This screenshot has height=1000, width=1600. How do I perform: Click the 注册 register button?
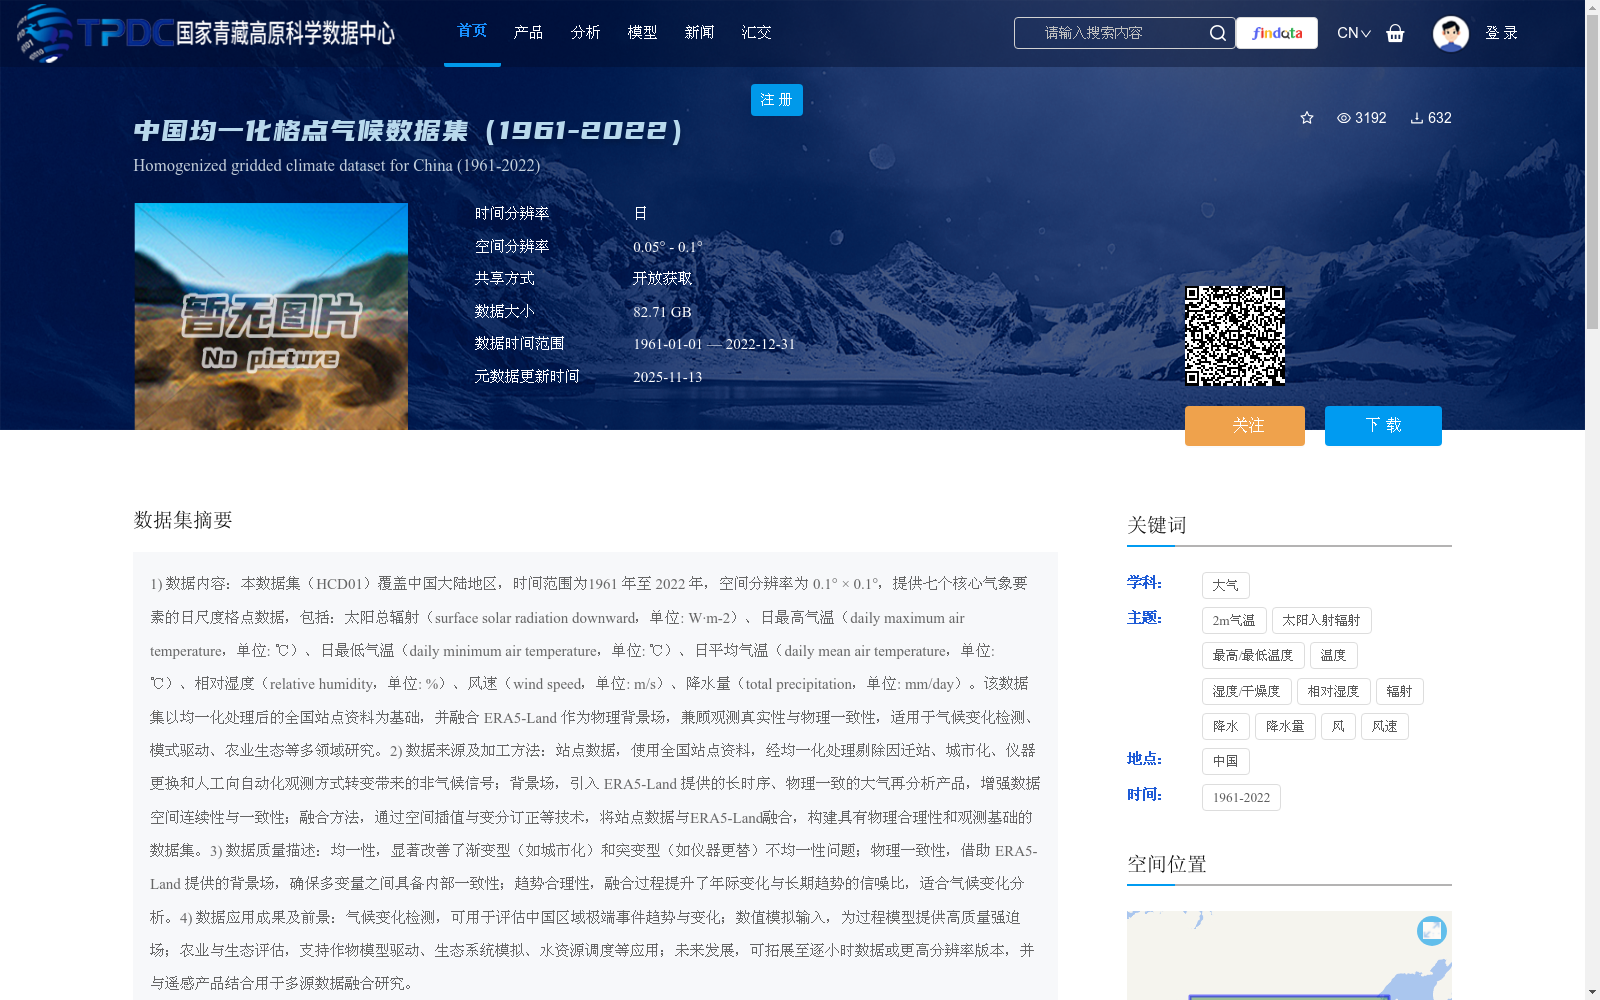tap(776, 100)
